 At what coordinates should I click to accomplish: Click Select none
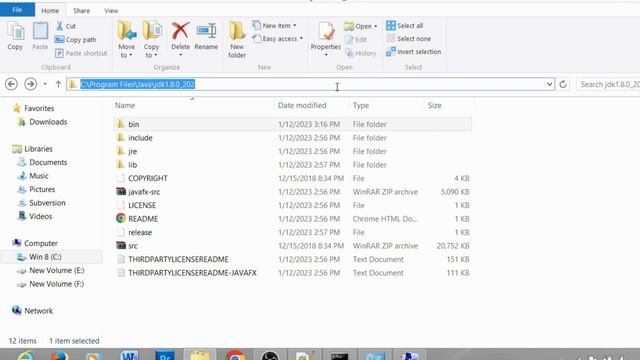pyautogui.click(x=409, y=39)
